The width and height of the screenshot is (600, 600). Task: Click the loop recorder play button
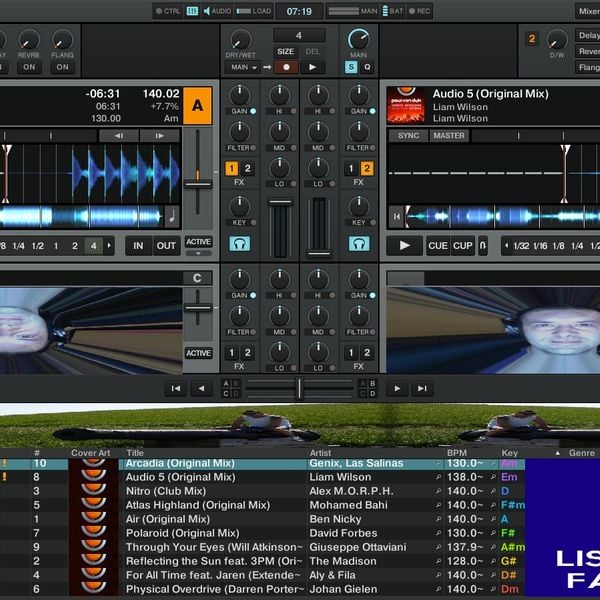coord(312,67)
